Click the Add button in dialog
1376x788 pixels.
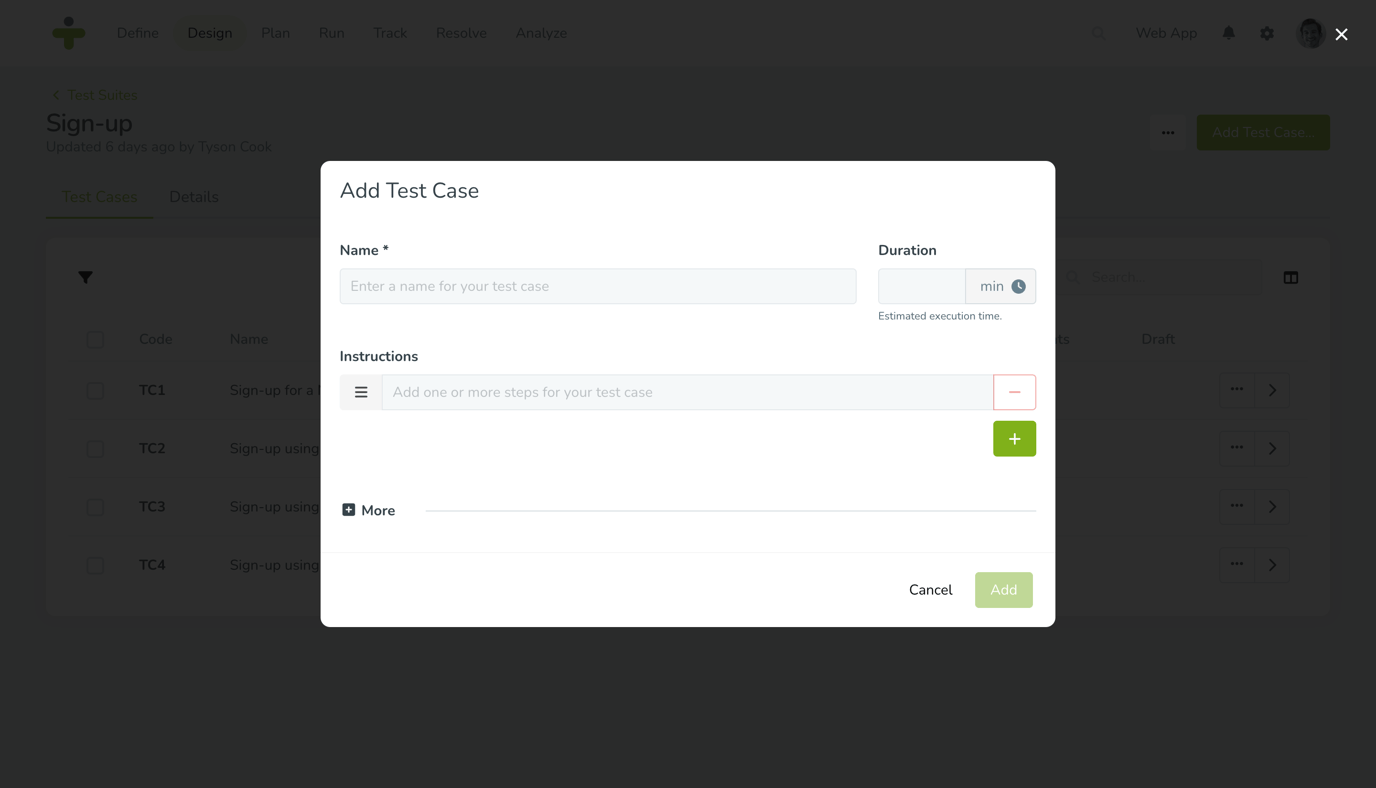pyautogui.click(x=1003, y=590)
